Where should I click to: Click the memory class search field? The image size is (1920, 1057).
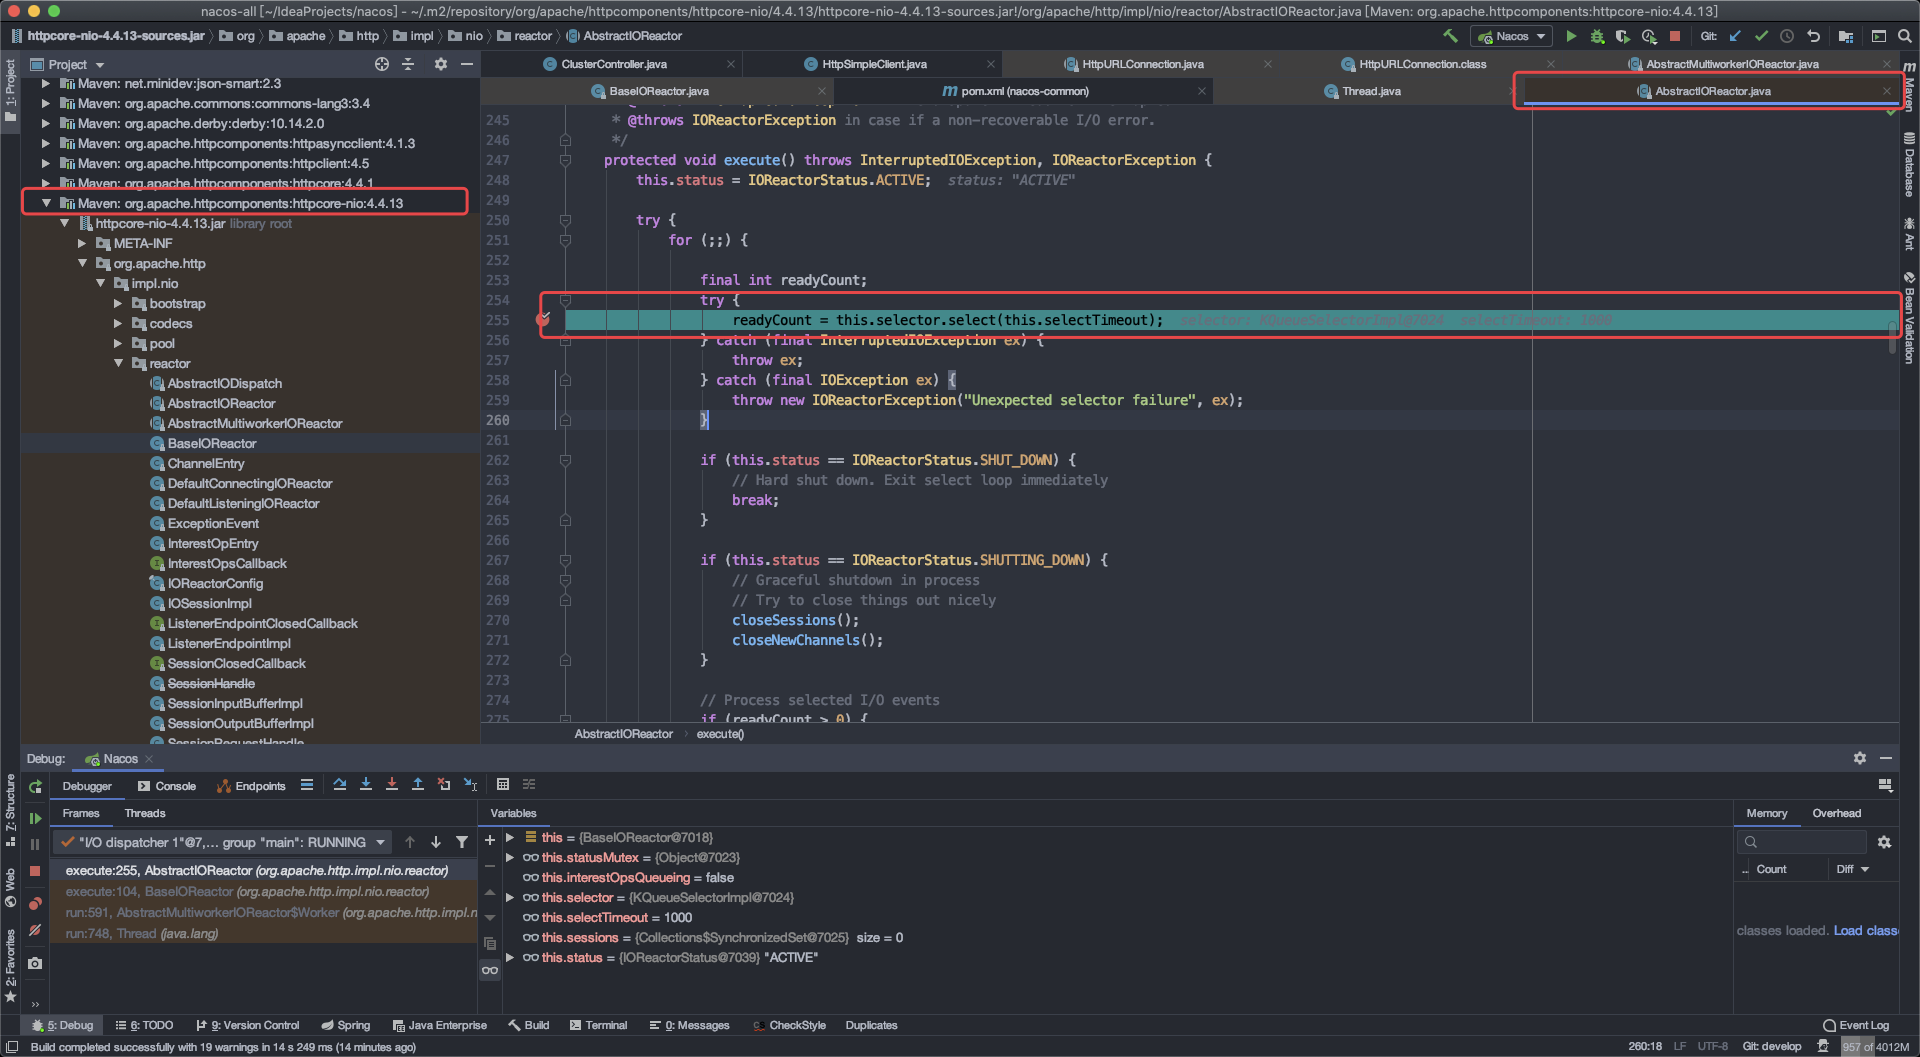coord(1802,842)
